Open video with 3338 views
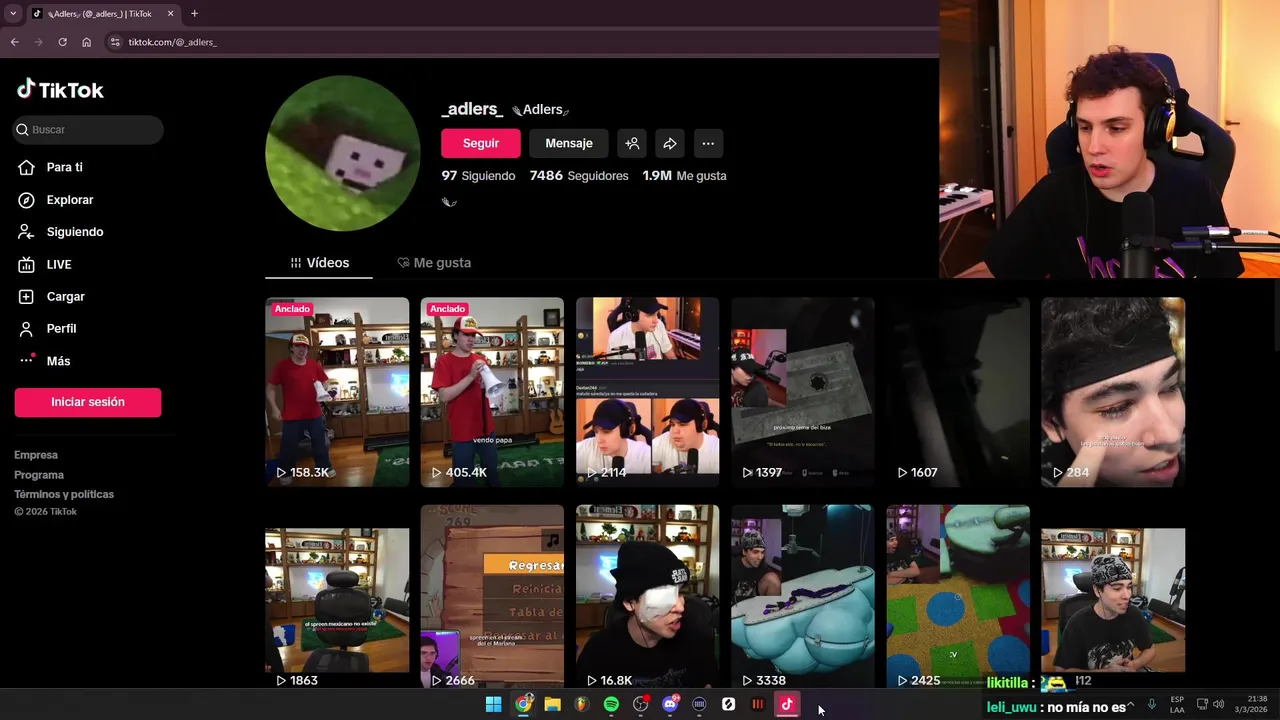 click(803, 596)
